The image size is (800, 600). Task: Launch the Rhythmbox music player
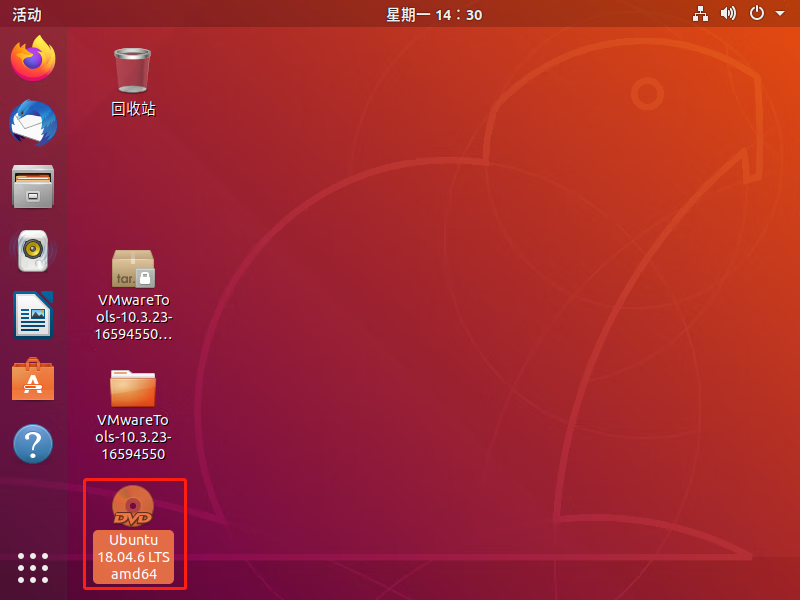[x=33, y=251]
